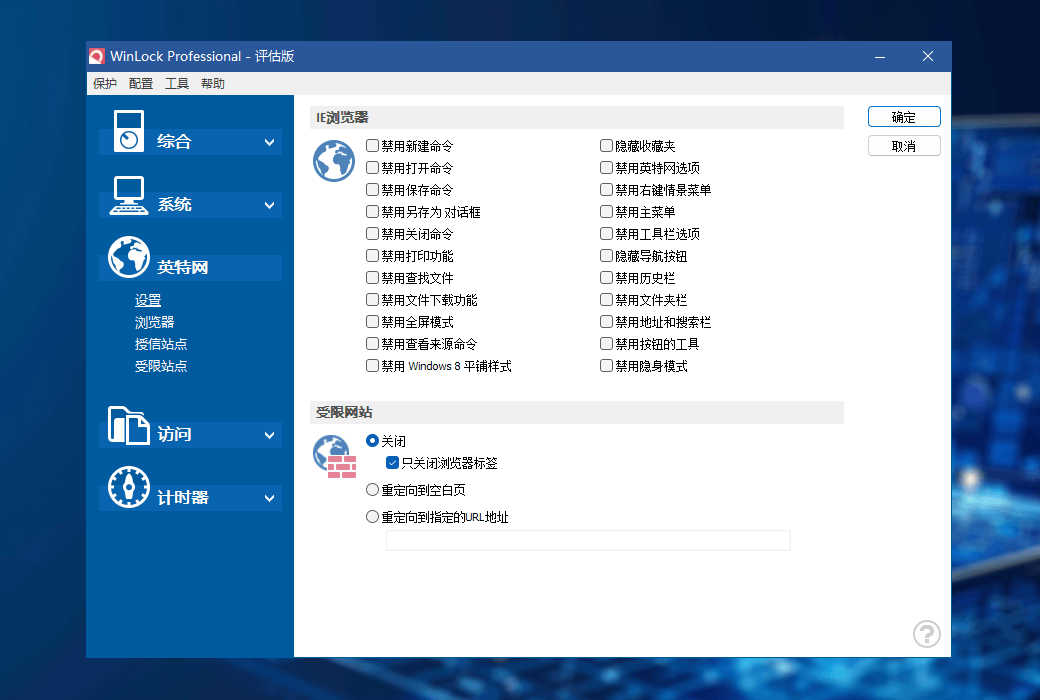Click the redirect URL input field
Viewport: 1040px width, 700px height.
(x=588, y=541)
